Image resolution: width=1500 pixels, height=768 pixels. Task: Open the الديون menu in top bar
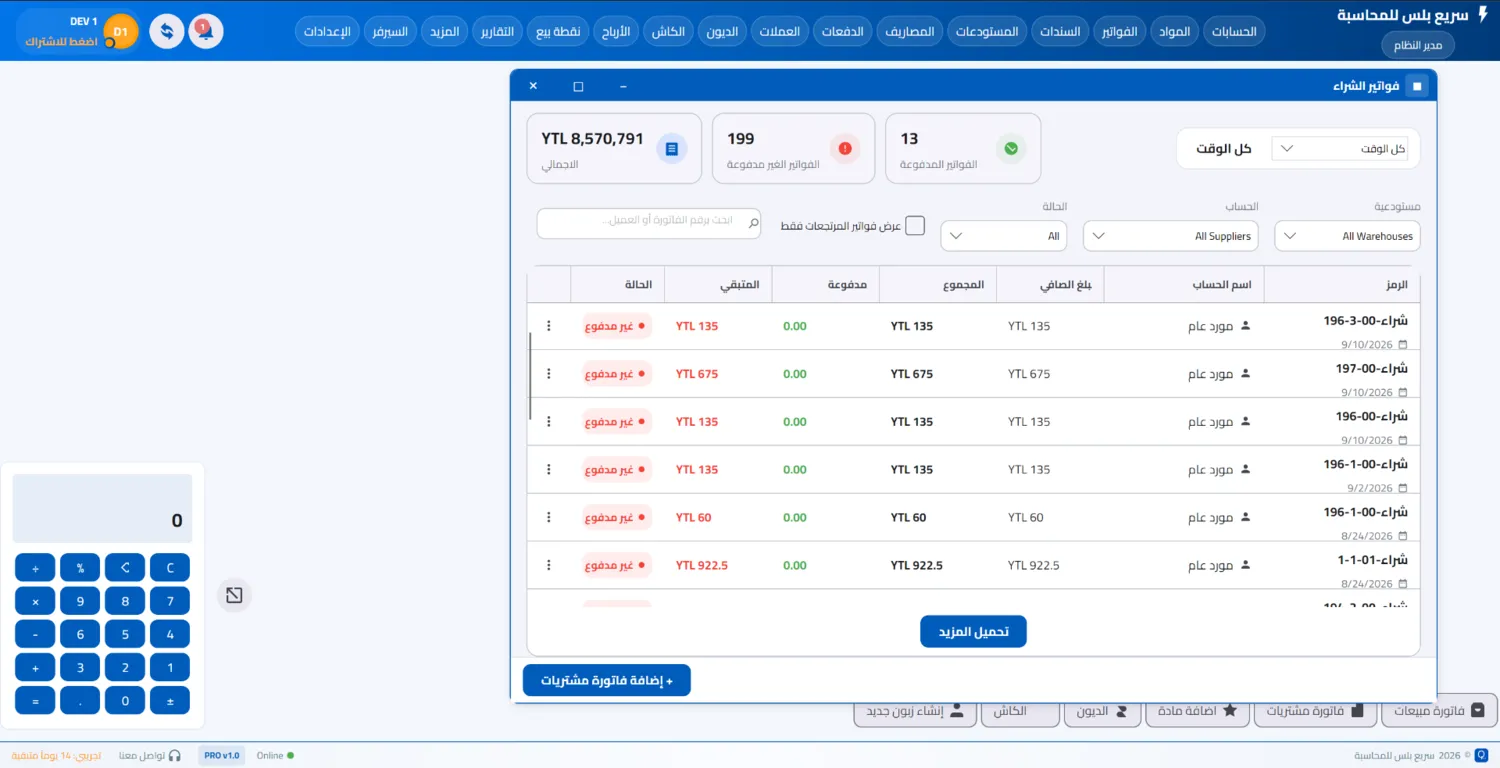point(721,31)
